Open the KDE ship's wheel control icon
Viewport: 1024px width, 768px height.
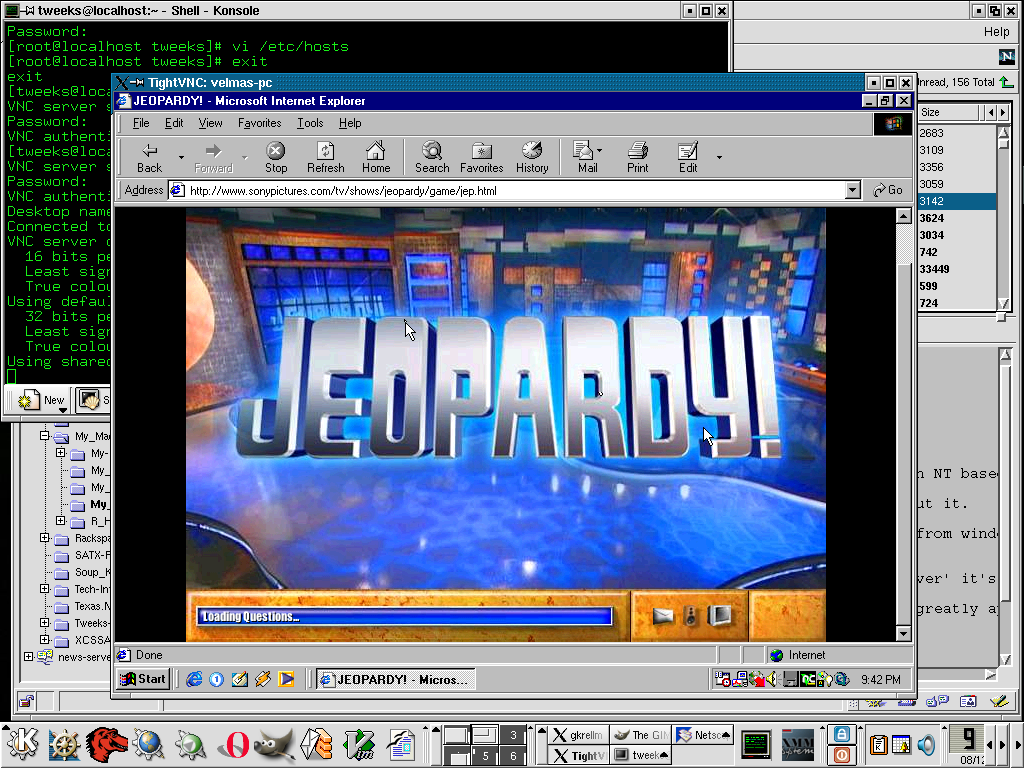64,744
